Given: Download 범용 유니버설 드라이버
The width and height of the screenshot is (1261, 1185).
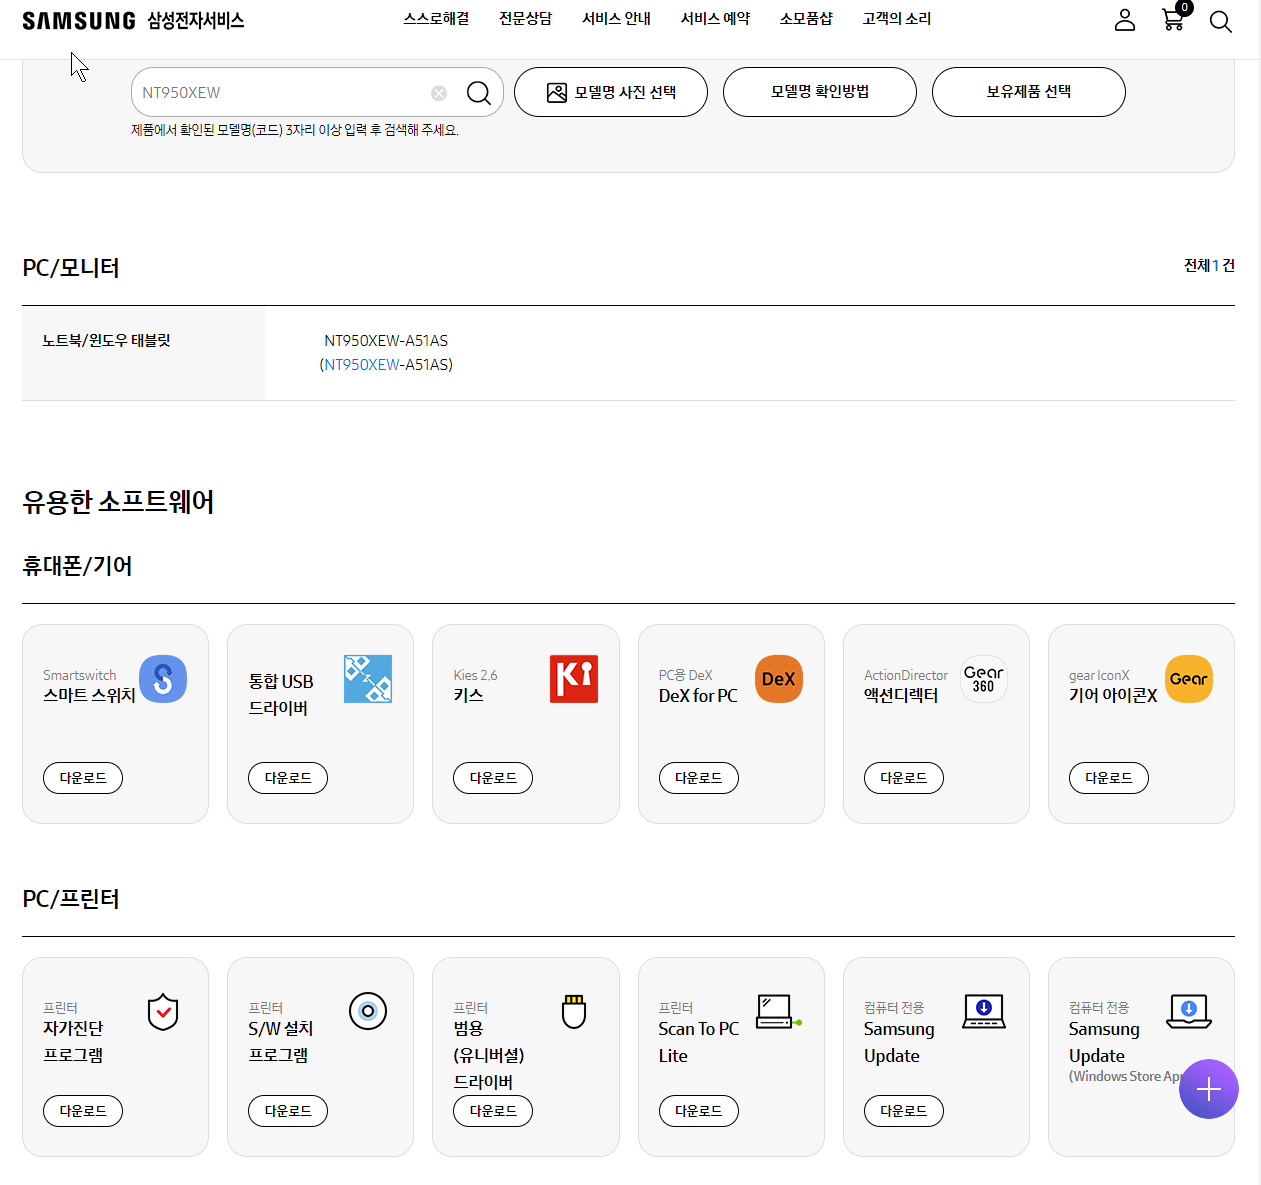Looking at the screenshot, I should coord(493,1111).
